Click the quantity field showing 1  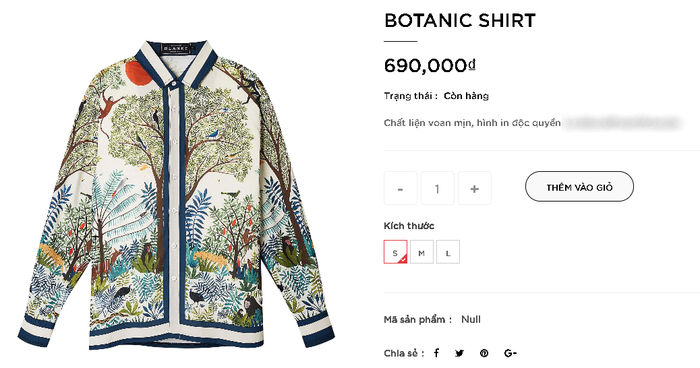click(438, 188)
